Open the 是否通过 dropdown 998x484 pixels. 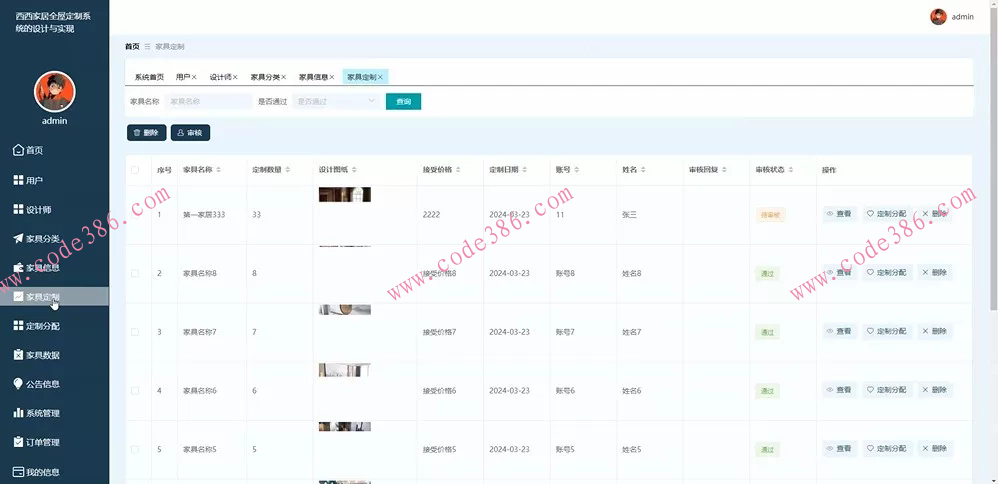coord(336,101)
